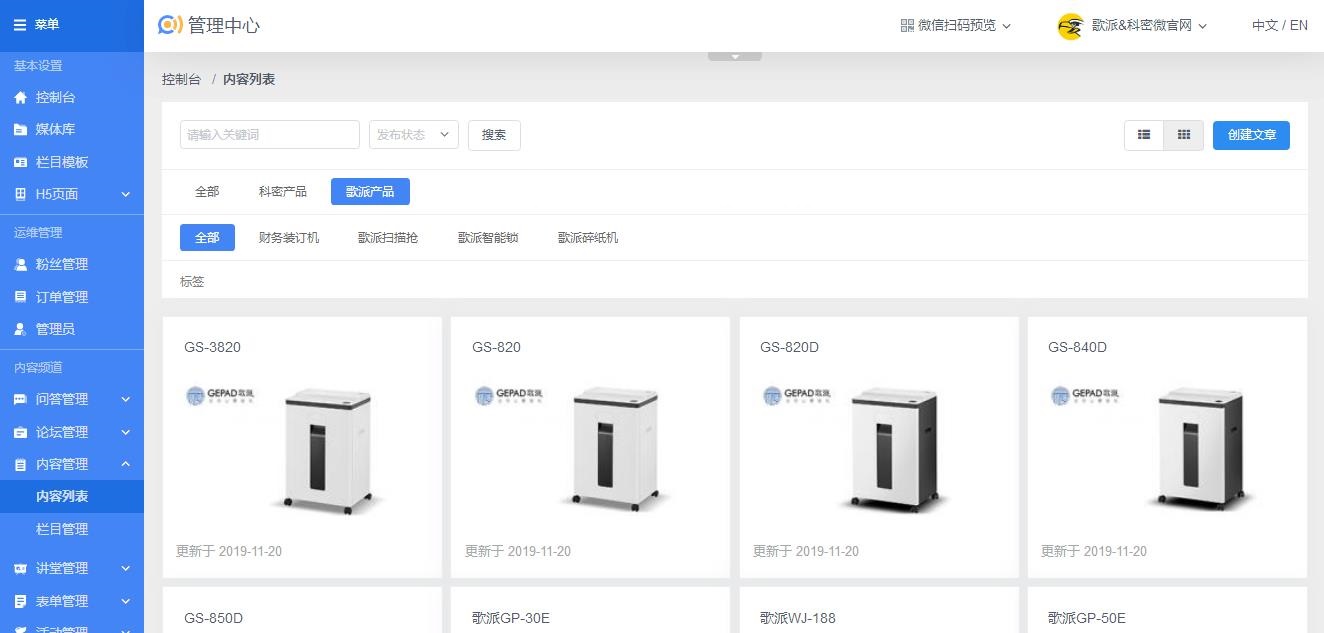Click the 歌派&科密微官网 avatar icon
The height and width of the screenshot is (633, 1324).
[1071, 26]
